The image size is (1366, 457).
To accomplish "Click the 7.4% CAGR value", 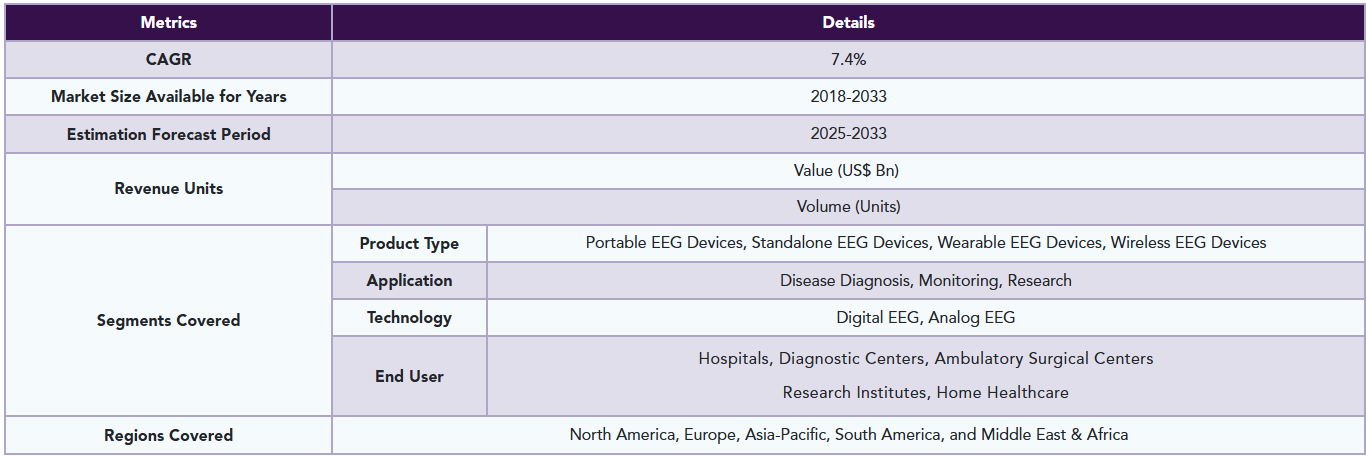I will coord(848,59).
